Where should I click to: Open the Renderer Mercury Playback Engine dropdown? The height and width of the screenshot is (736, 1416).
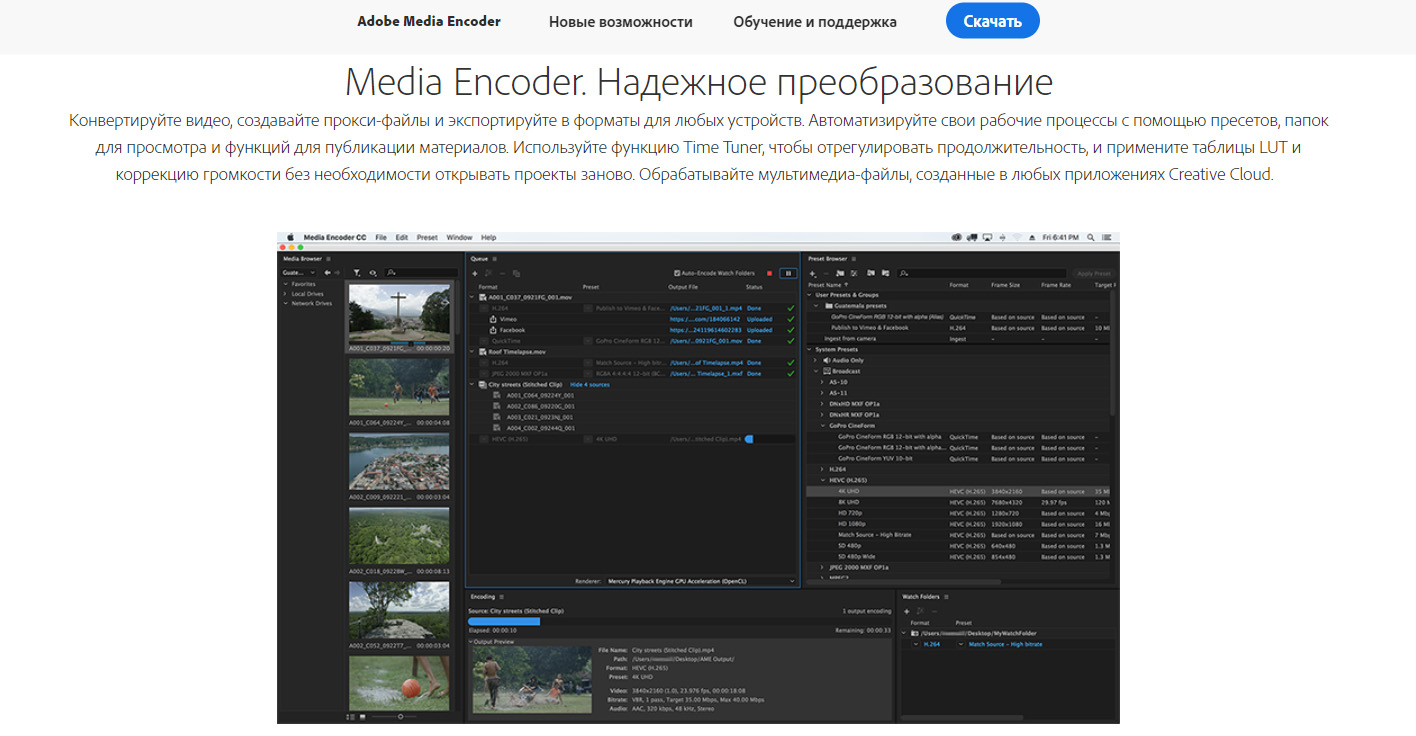click(x=700, y=580)
